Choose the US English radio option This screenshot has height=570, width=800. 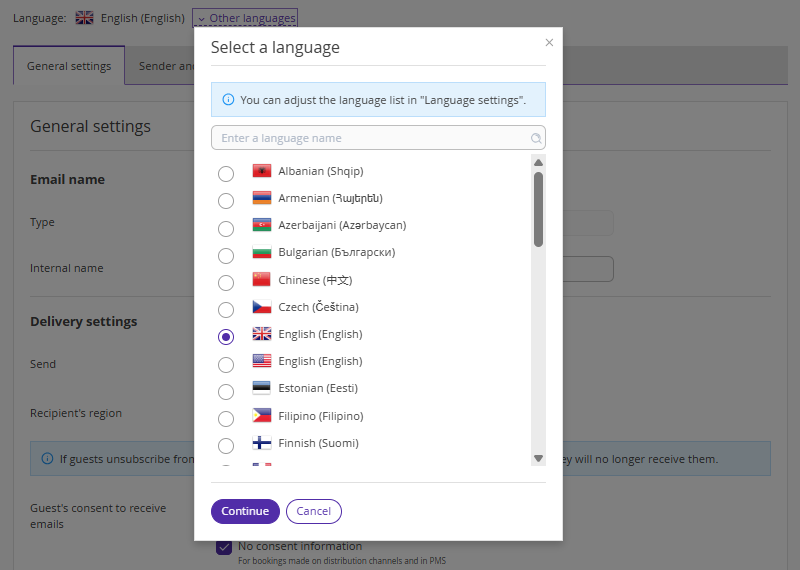[226, 364]
